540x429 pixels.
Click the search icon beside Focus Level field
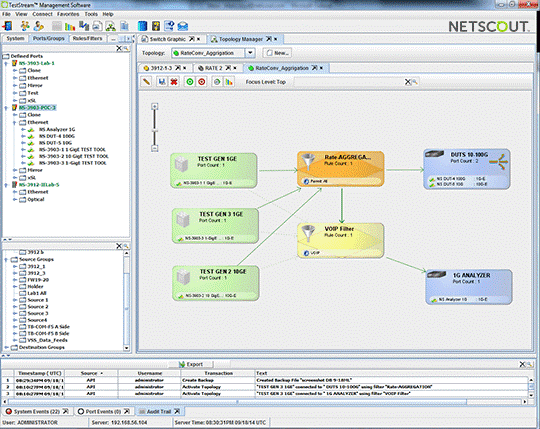pos(415,82)
